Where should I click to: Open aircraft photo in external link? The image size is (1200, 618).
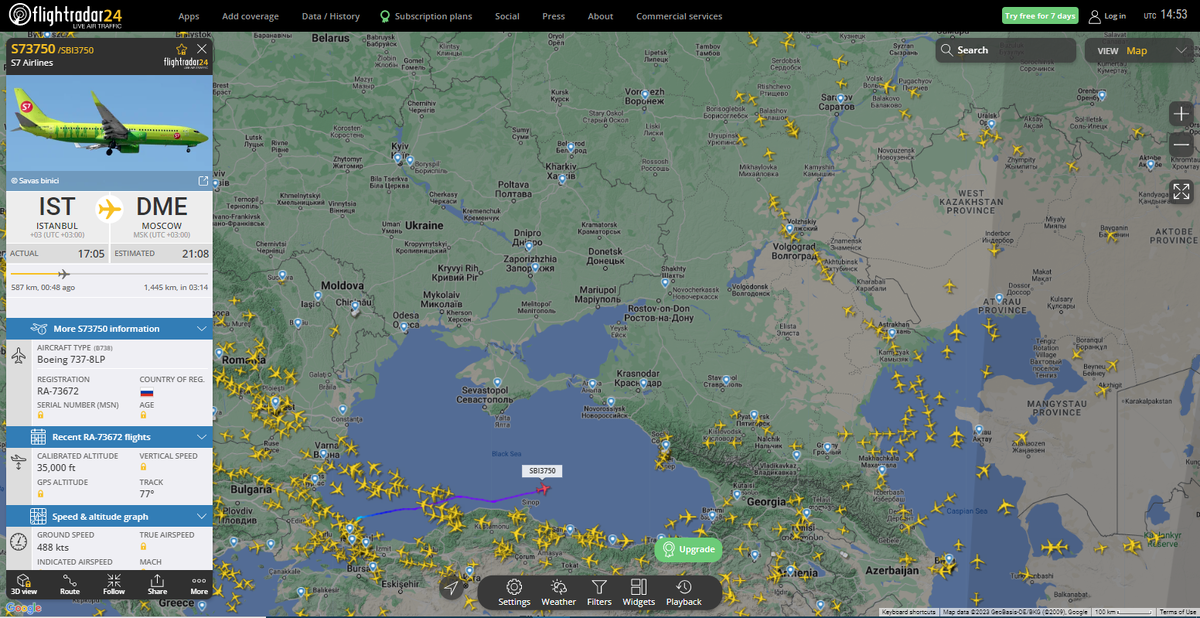pyautogui.click(x=203, y=180)
